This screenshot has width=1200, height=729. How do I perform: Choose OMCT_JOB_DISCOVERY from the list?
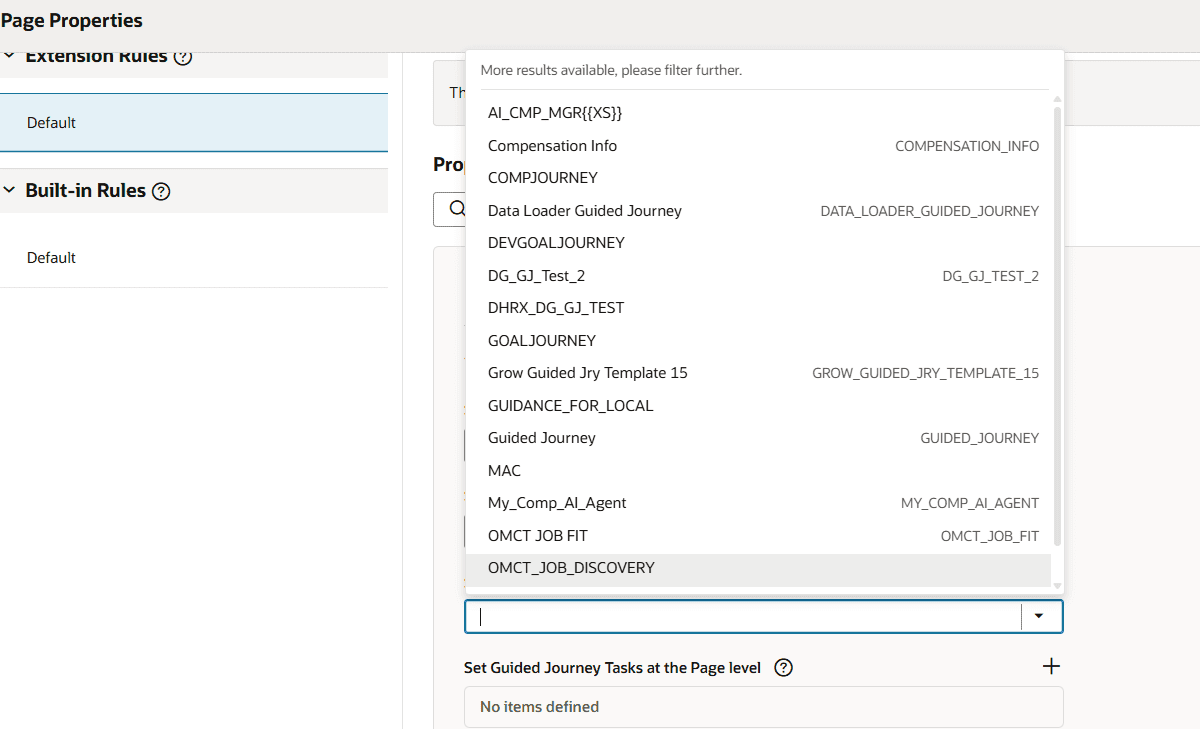tap(571, 568)
